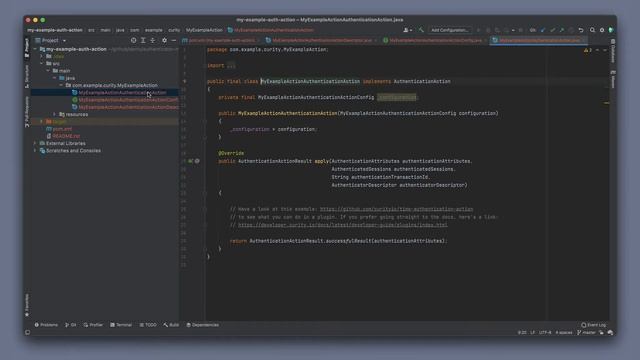Collapse the my-example-auth-action root node
640x360 pixels.
click(35, 49)
